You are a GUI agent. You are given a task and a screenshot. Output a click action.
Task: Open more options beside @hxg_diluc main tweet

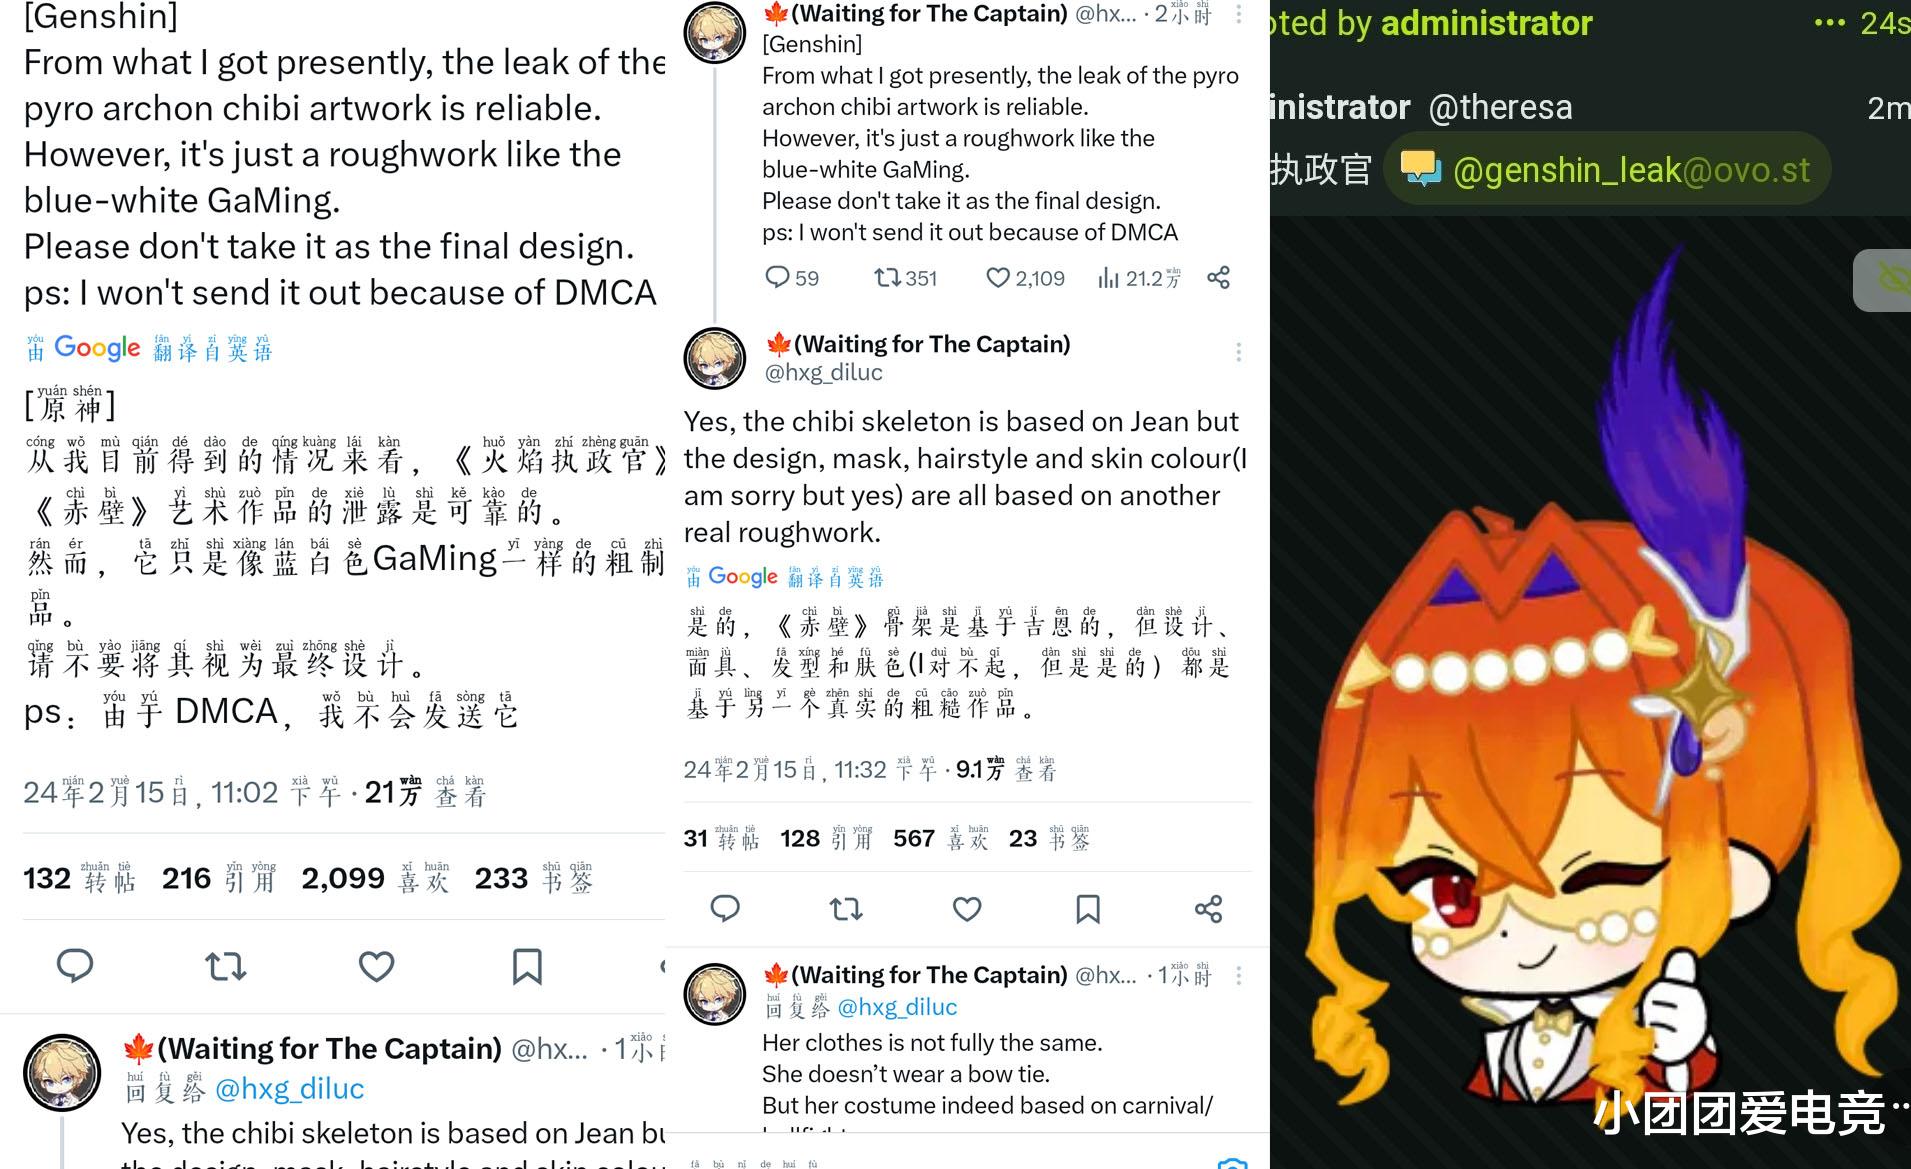coord(1239,352)
